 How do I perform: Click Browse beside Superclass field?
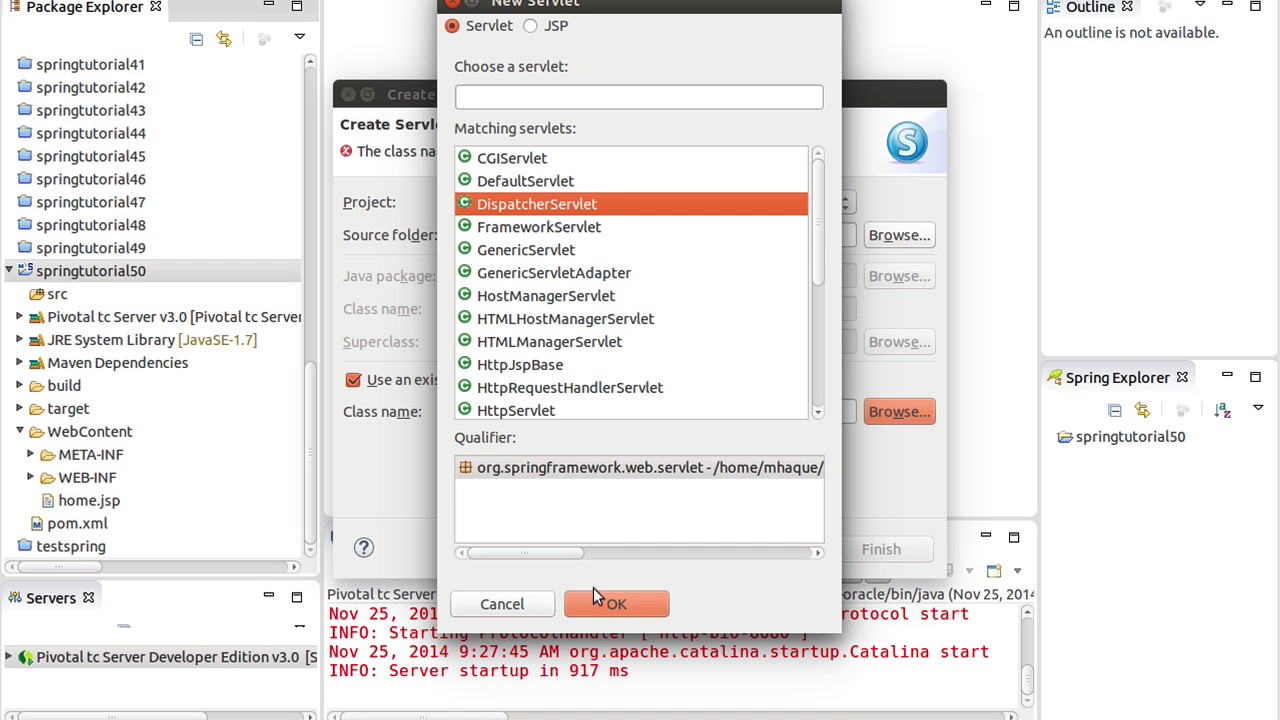tap(899, 342)
